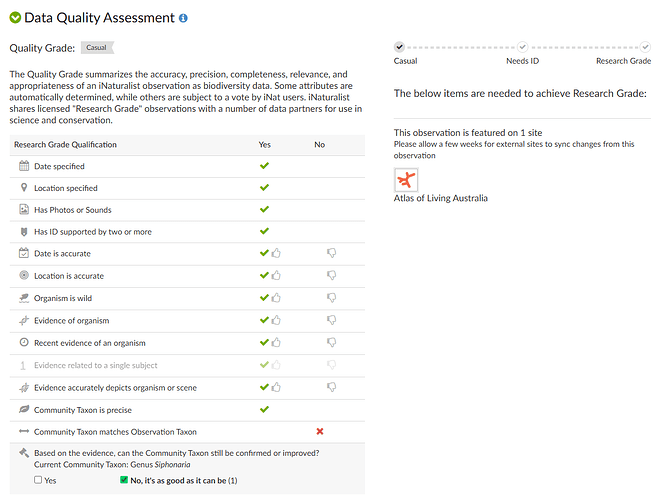Vote thumbs up for Recent evidence of organism
Image resolution: width=663 pixels, height=500 pixels.
(x=275, y=343)
